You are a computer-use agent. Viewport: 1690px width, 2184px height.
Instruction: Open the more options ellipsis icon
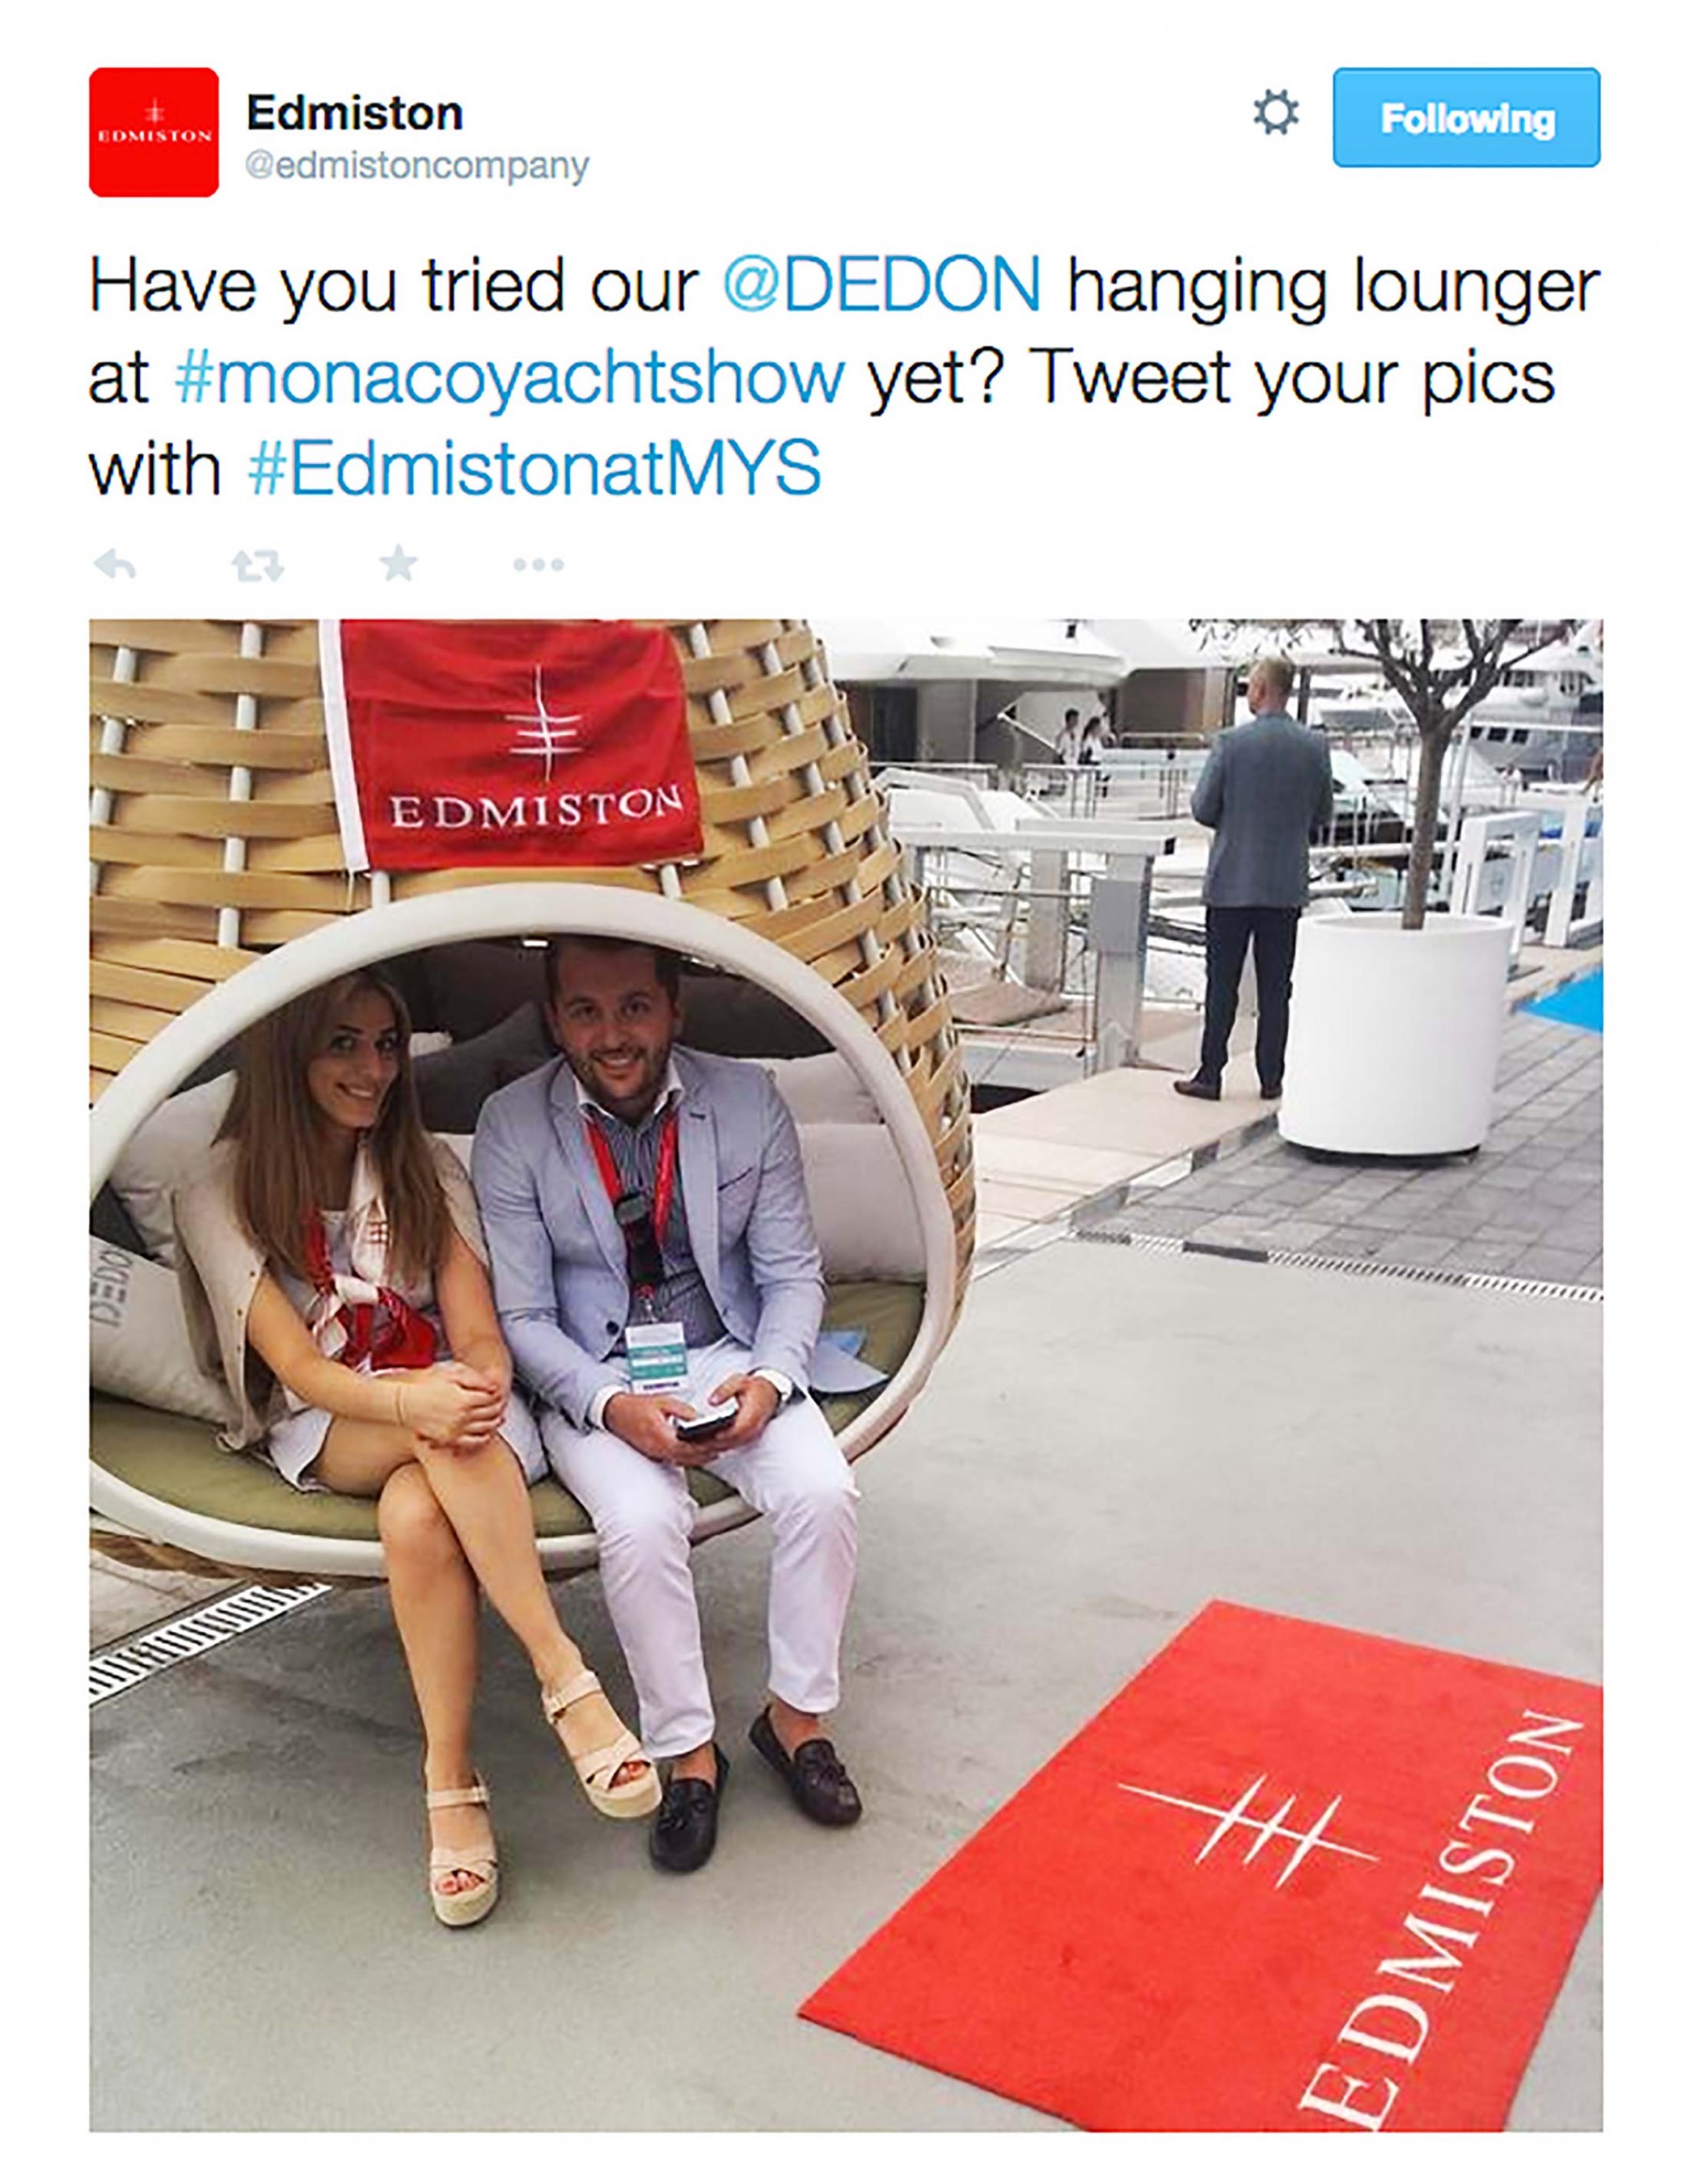coord(538,566)
